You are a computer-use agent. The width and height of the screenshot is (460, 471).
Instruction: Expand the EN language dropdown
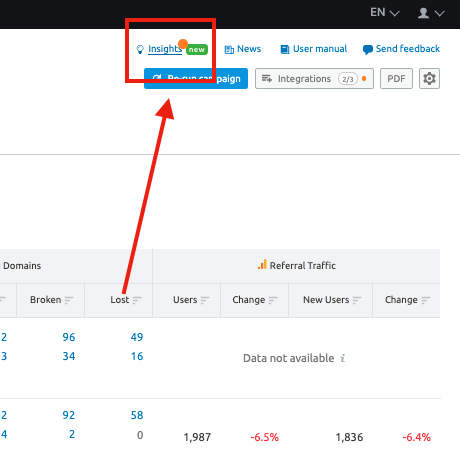point(385,13)
